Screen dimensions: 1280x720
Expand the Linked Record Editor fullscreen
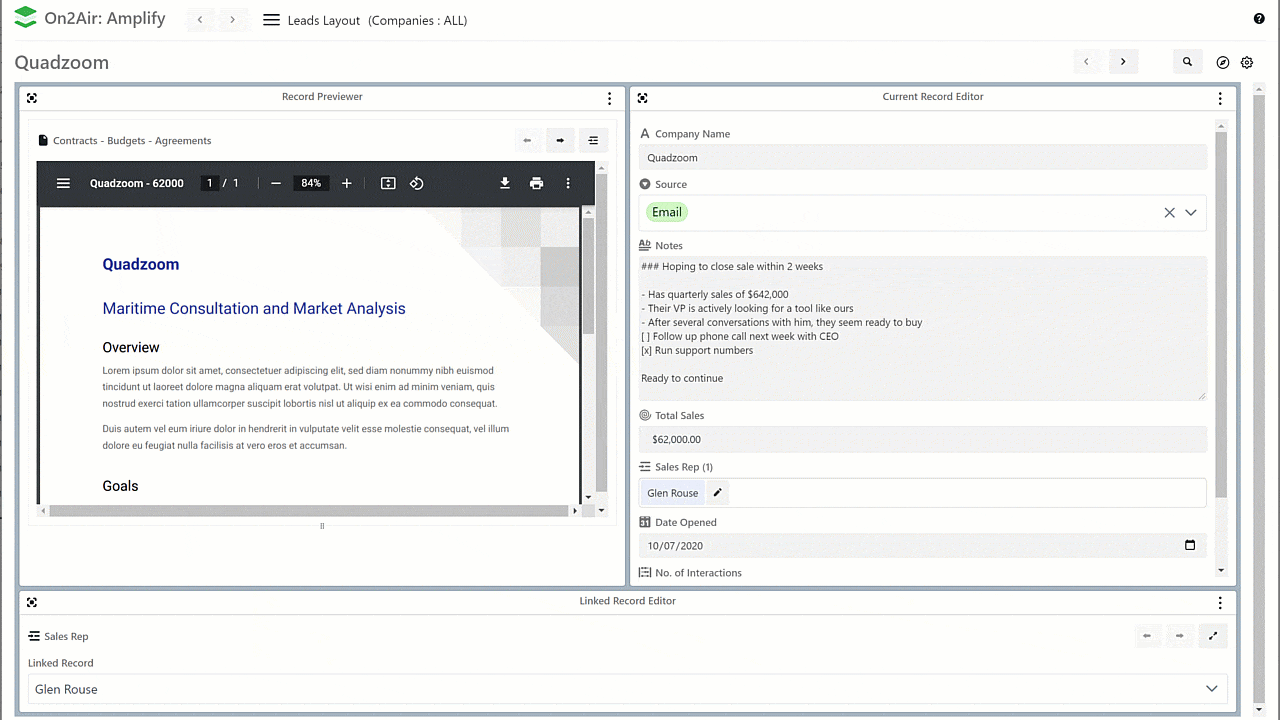click(x=1213, y=636)
